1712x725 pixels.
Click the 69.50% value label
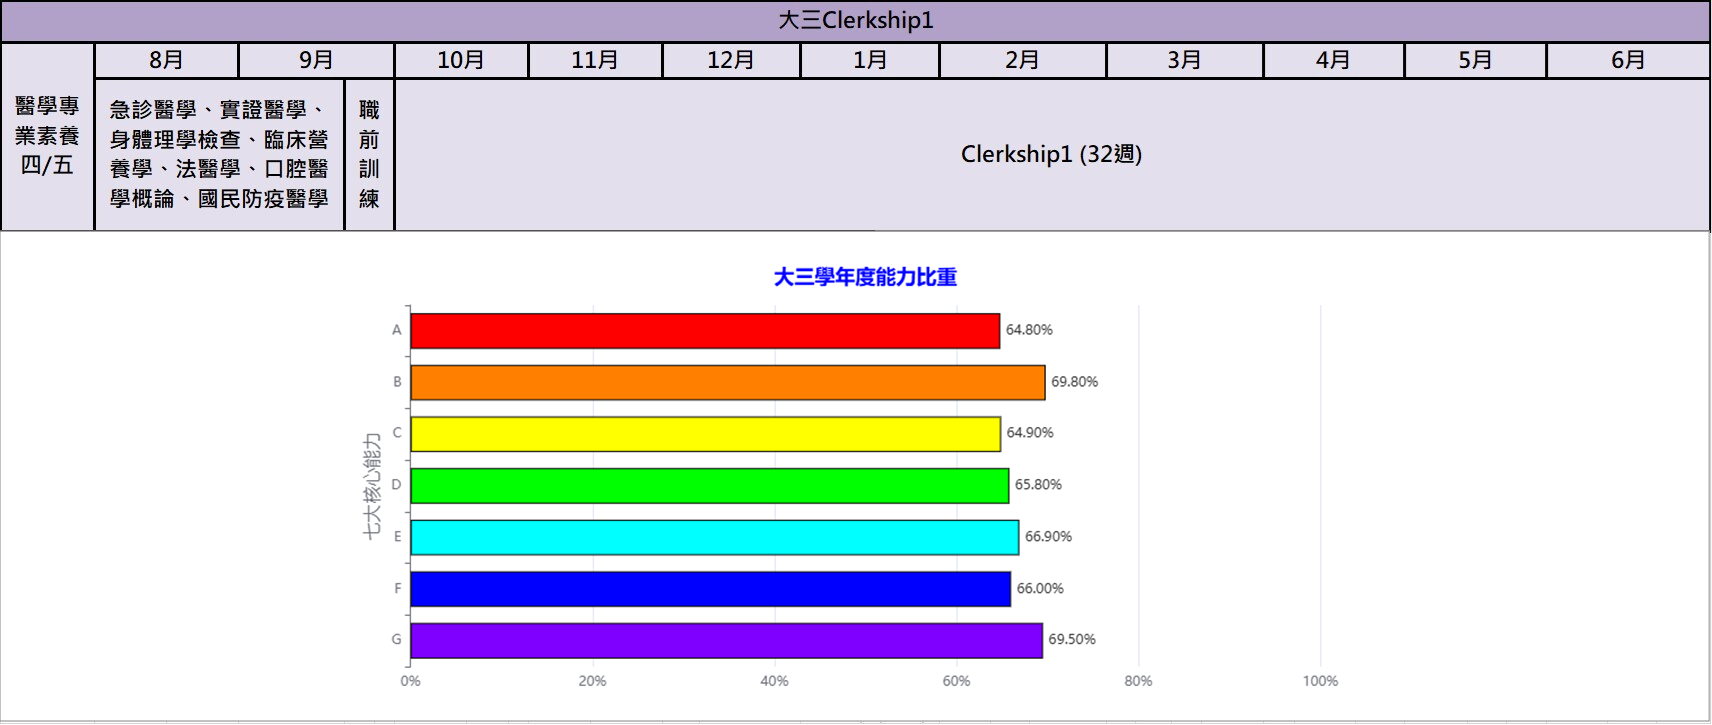1072,640
